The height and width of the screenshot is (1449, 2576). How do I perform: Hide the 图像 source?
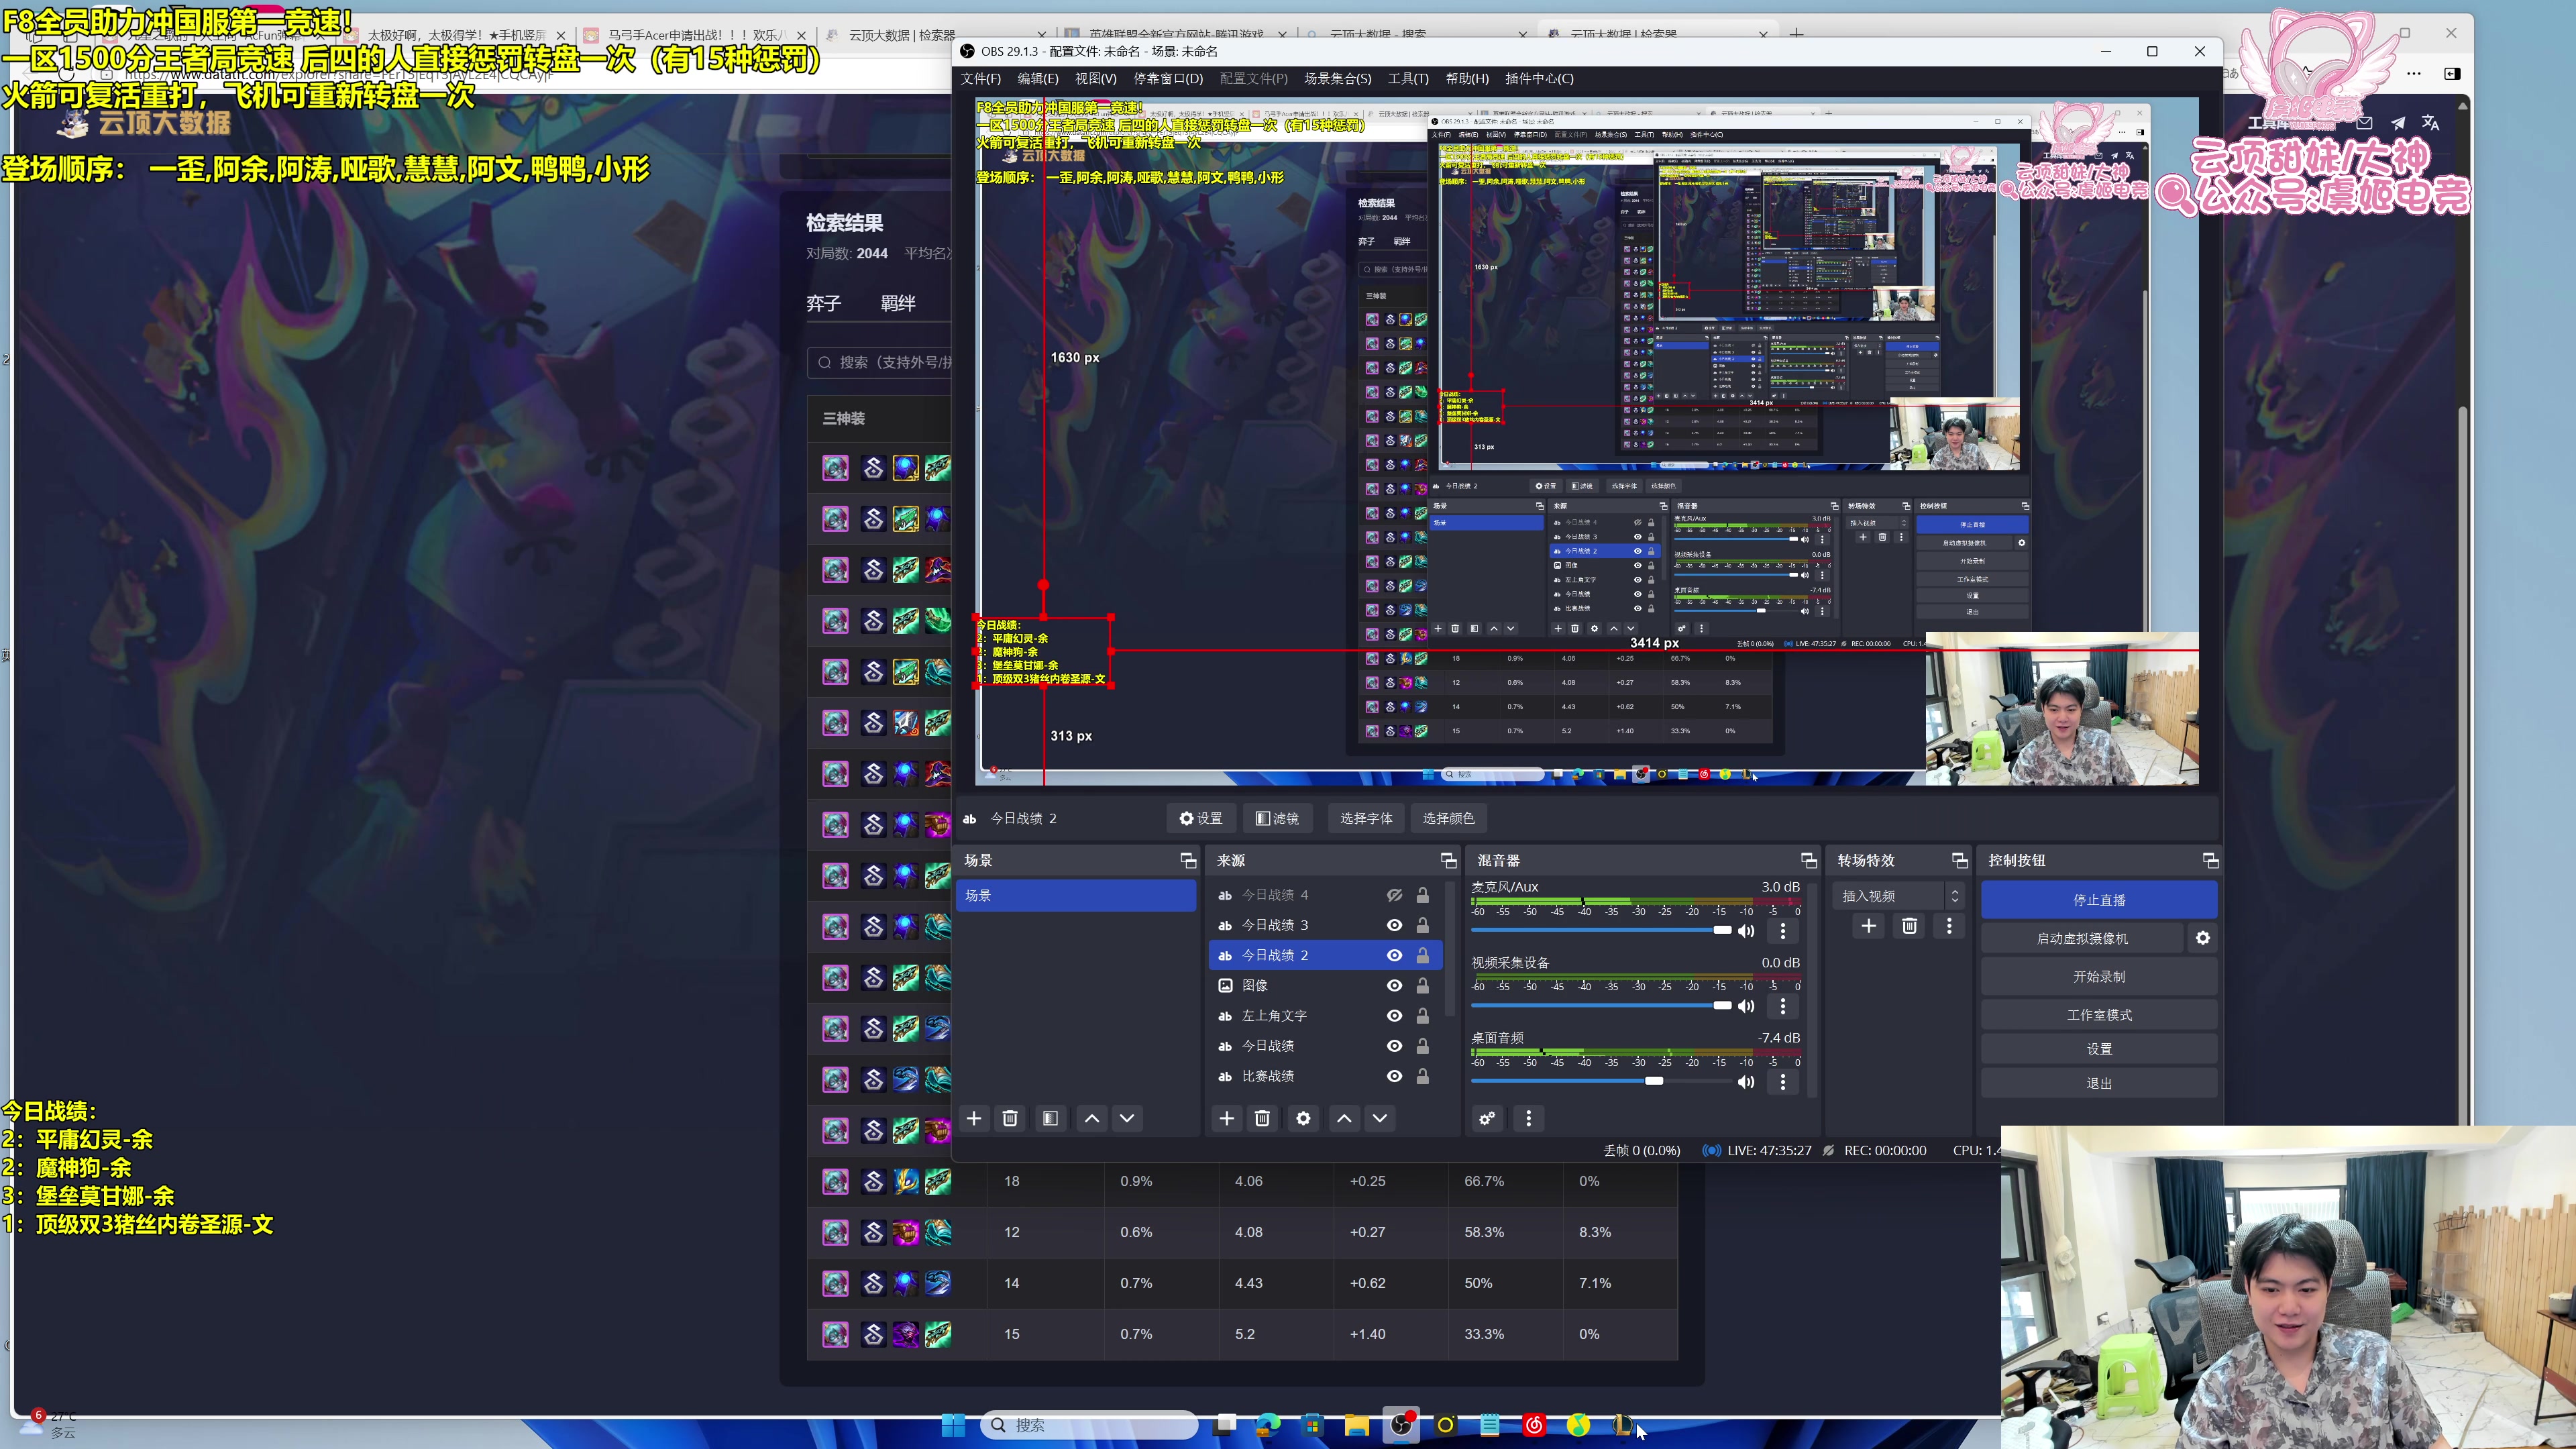click(1394, 985)
